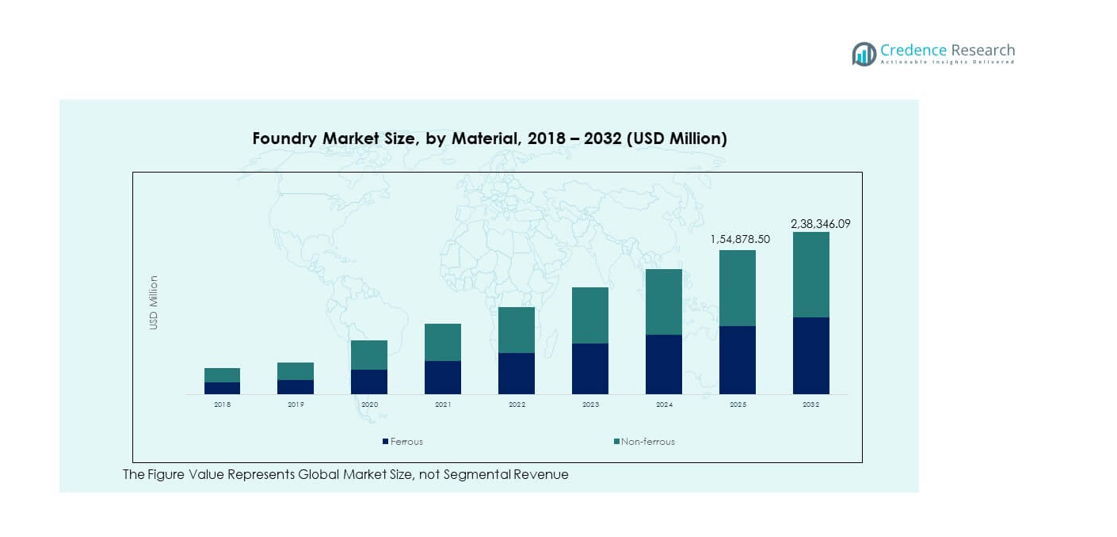Click the Non-ferrous legend color swatch
Viewport: 1117px width, 537px height.
tap(616, 441)
